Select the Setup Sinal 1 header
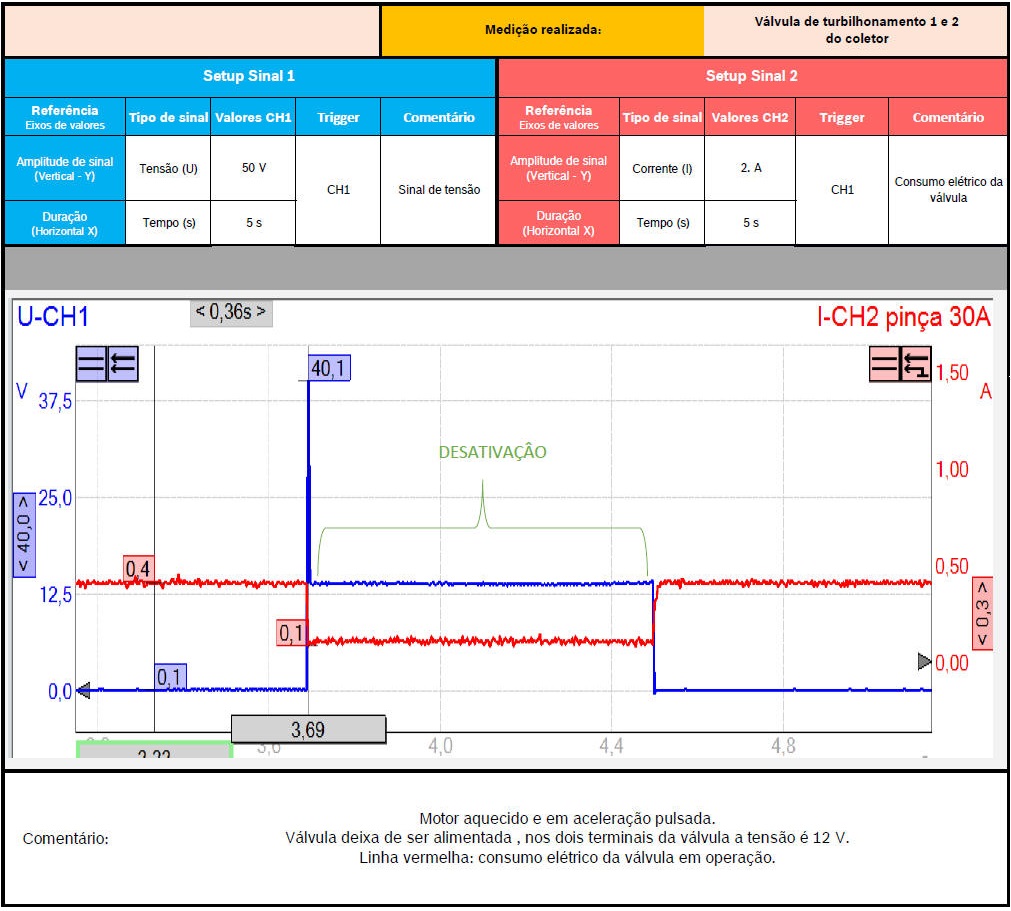 [249, 76]
